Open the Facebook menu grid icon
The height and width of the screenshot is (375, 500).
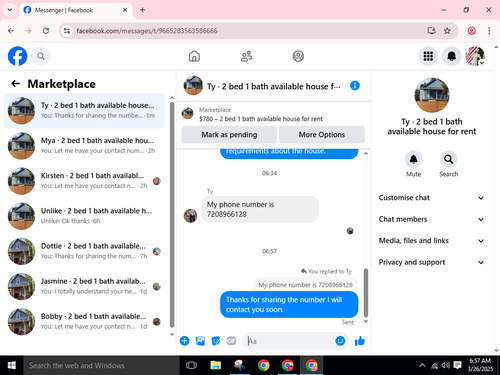428,56
